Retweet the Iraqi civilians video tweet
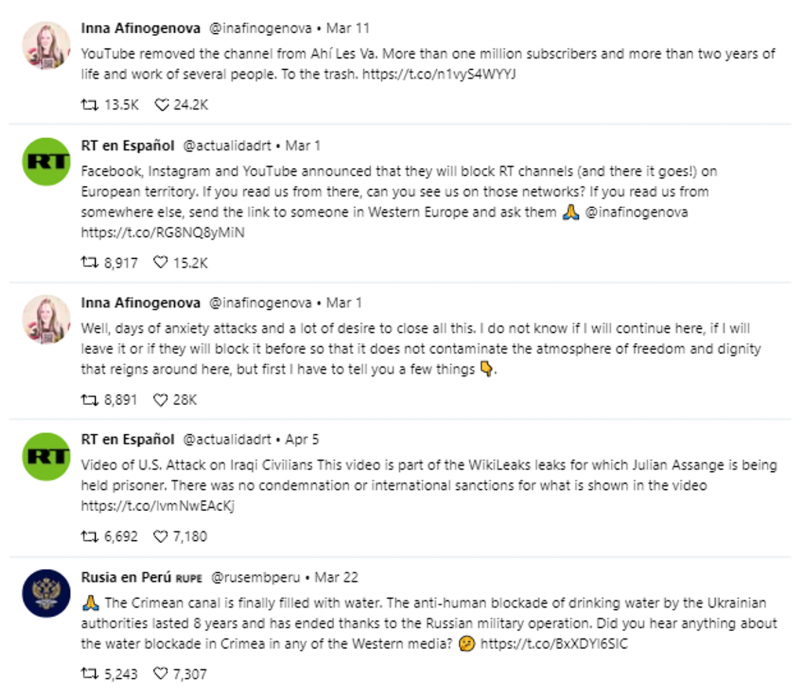 [x=89, y=536]
